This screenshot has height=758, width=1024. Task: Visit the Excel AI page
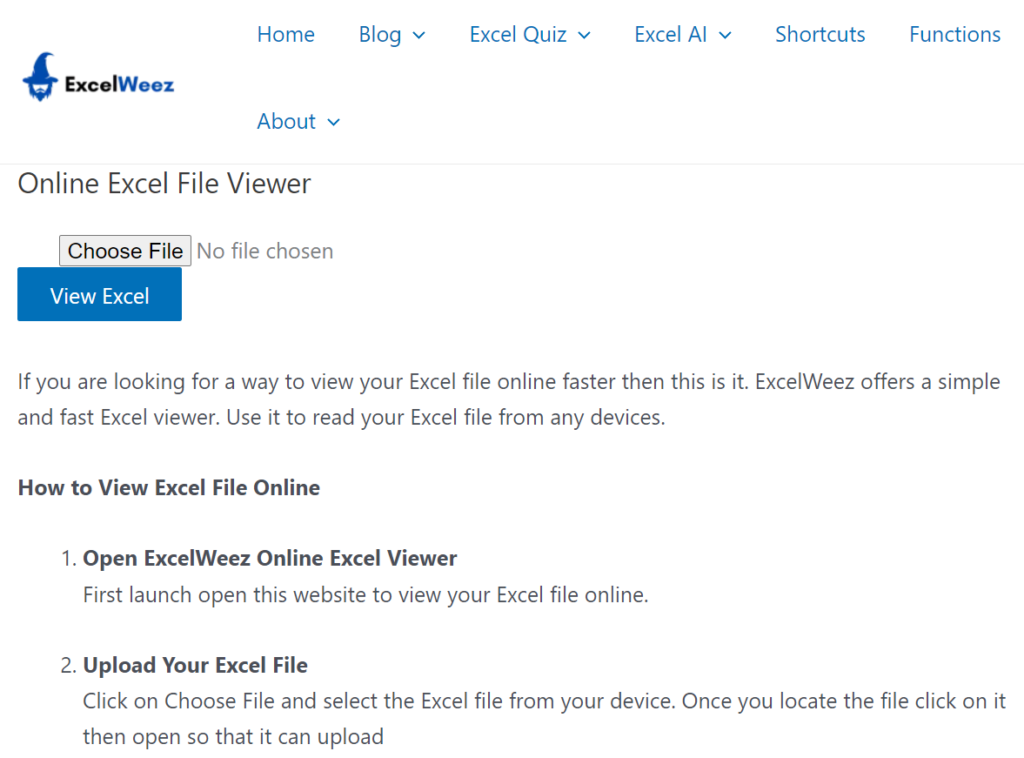pyautogui.click(x=670, y=34)
